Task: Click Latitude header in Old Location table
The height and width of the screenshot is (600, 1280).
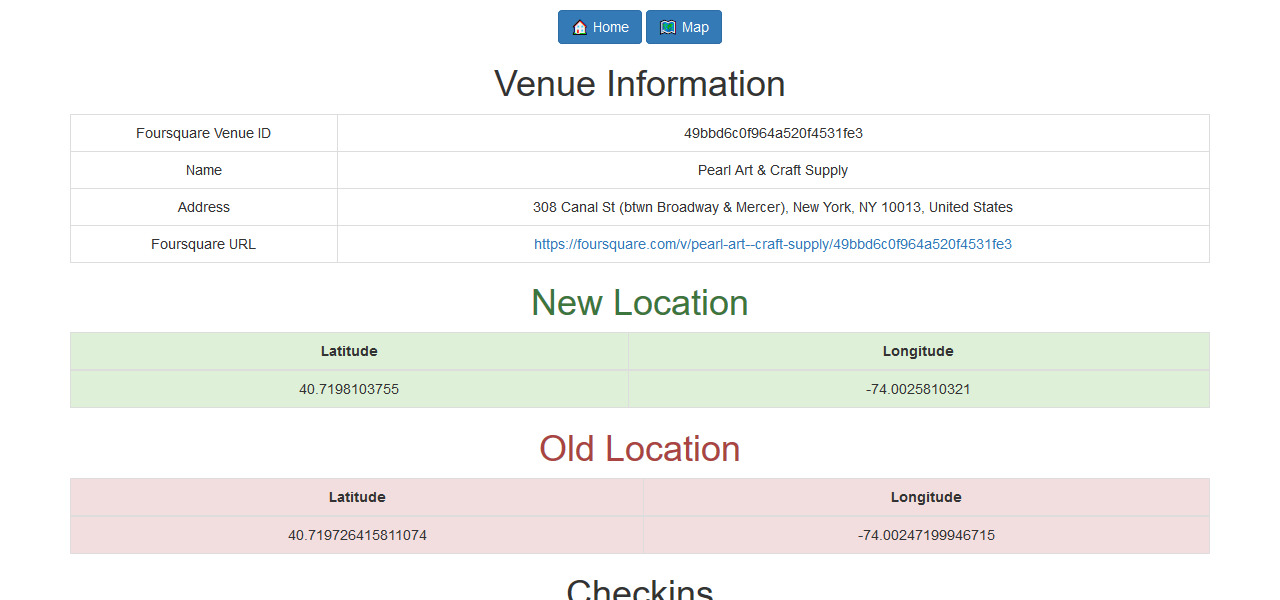Action: [357, 497]
